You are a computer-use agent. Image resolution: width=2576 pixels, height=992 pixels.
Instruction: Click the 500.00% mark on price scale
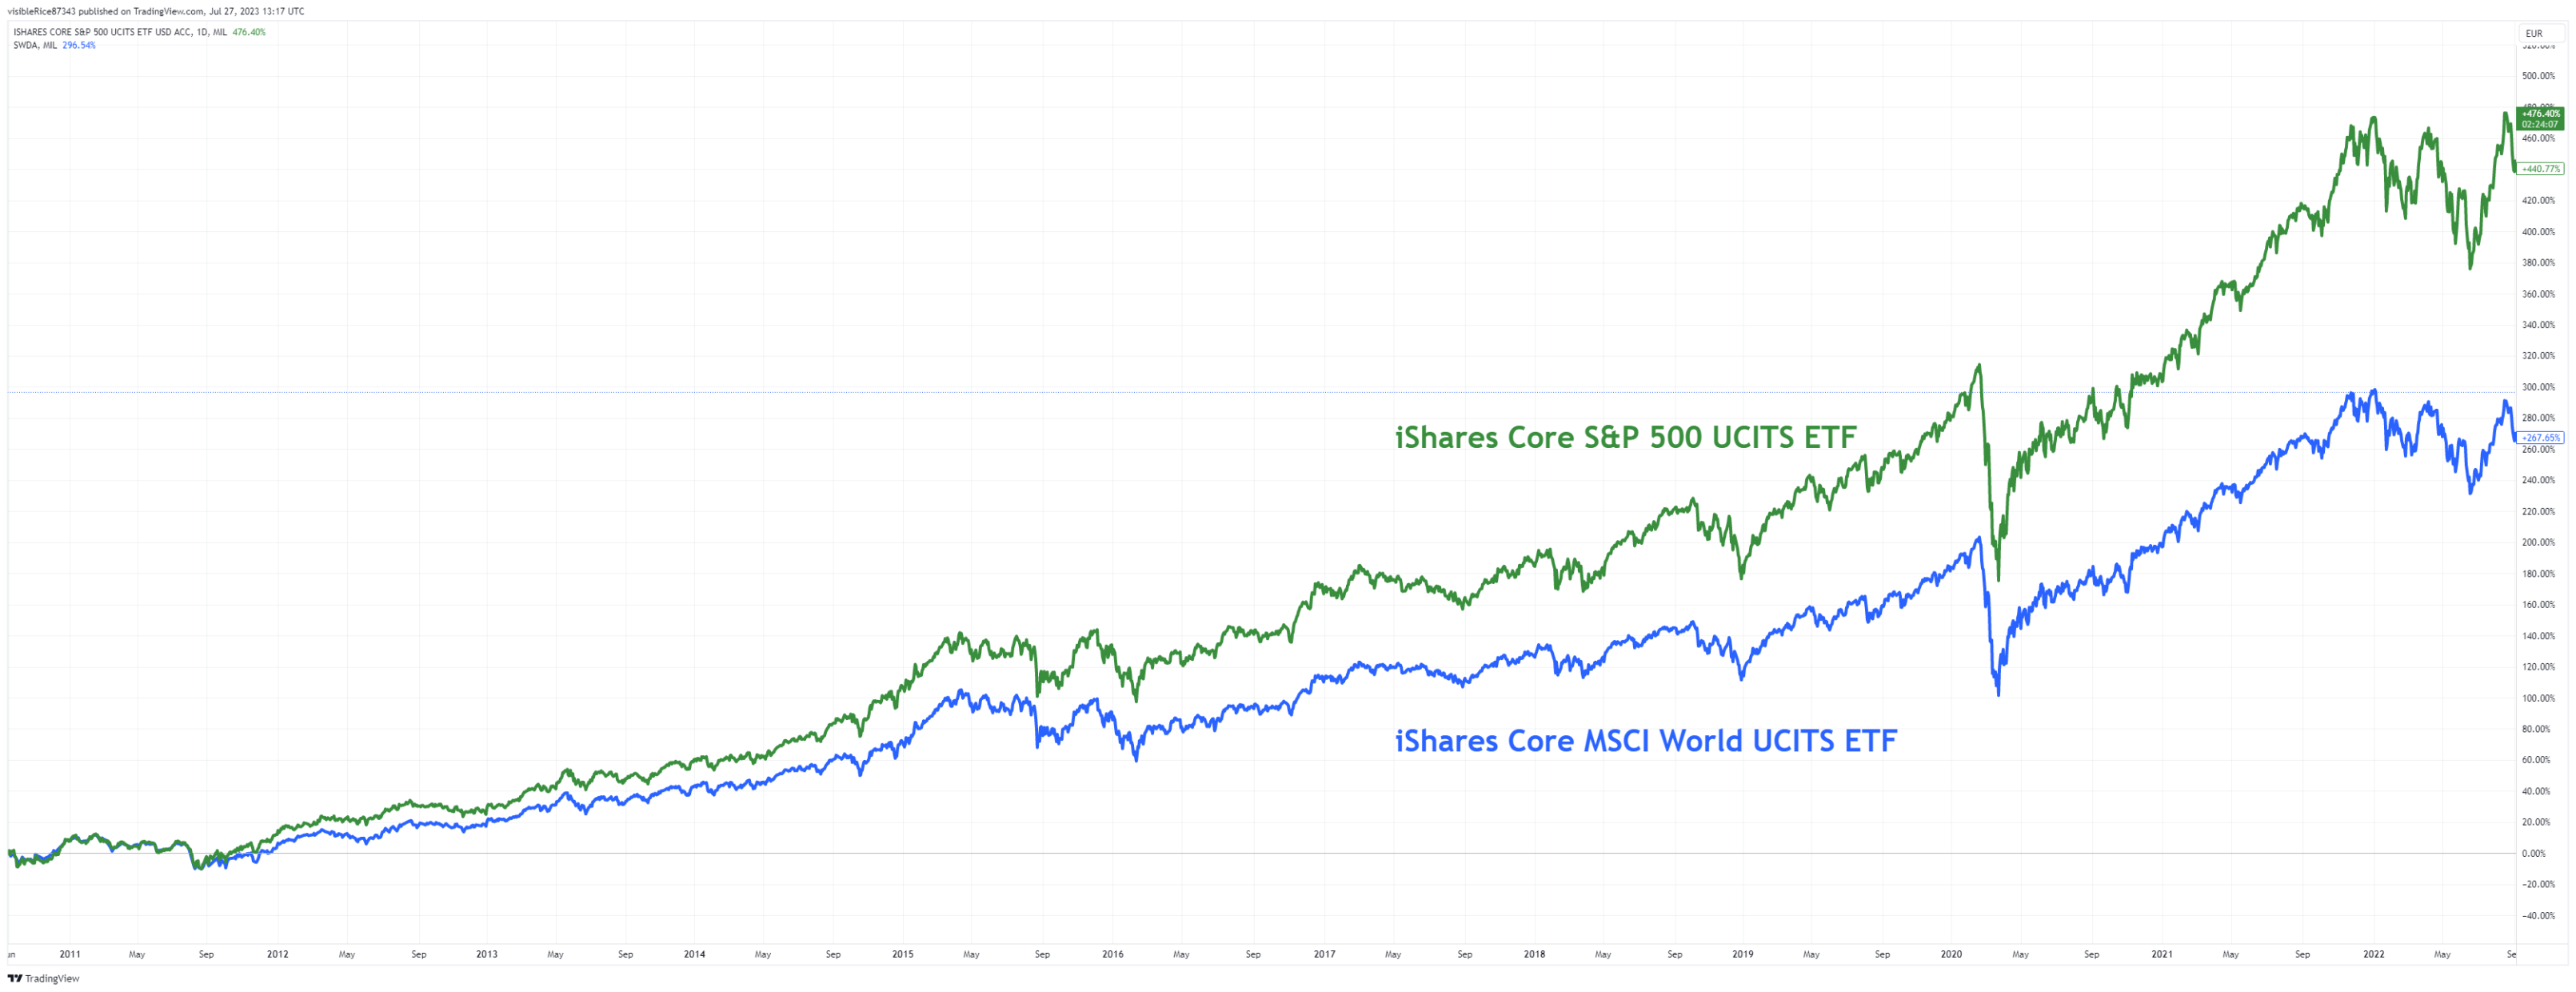coord(2537,76)
